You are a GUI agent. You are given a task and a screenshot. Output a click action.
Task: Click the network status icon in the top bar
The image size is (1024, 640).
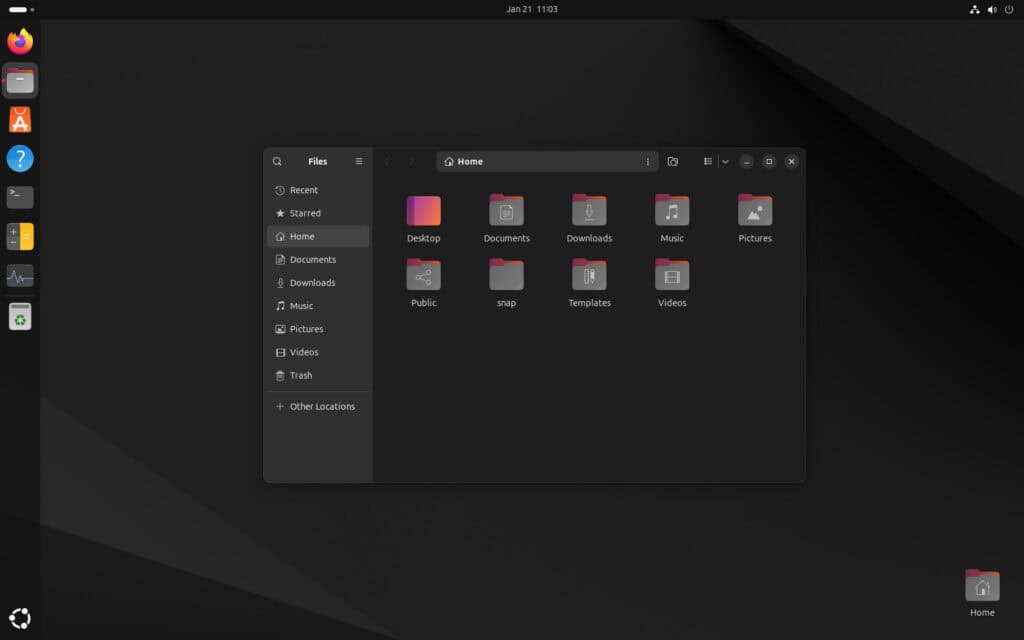975,9
